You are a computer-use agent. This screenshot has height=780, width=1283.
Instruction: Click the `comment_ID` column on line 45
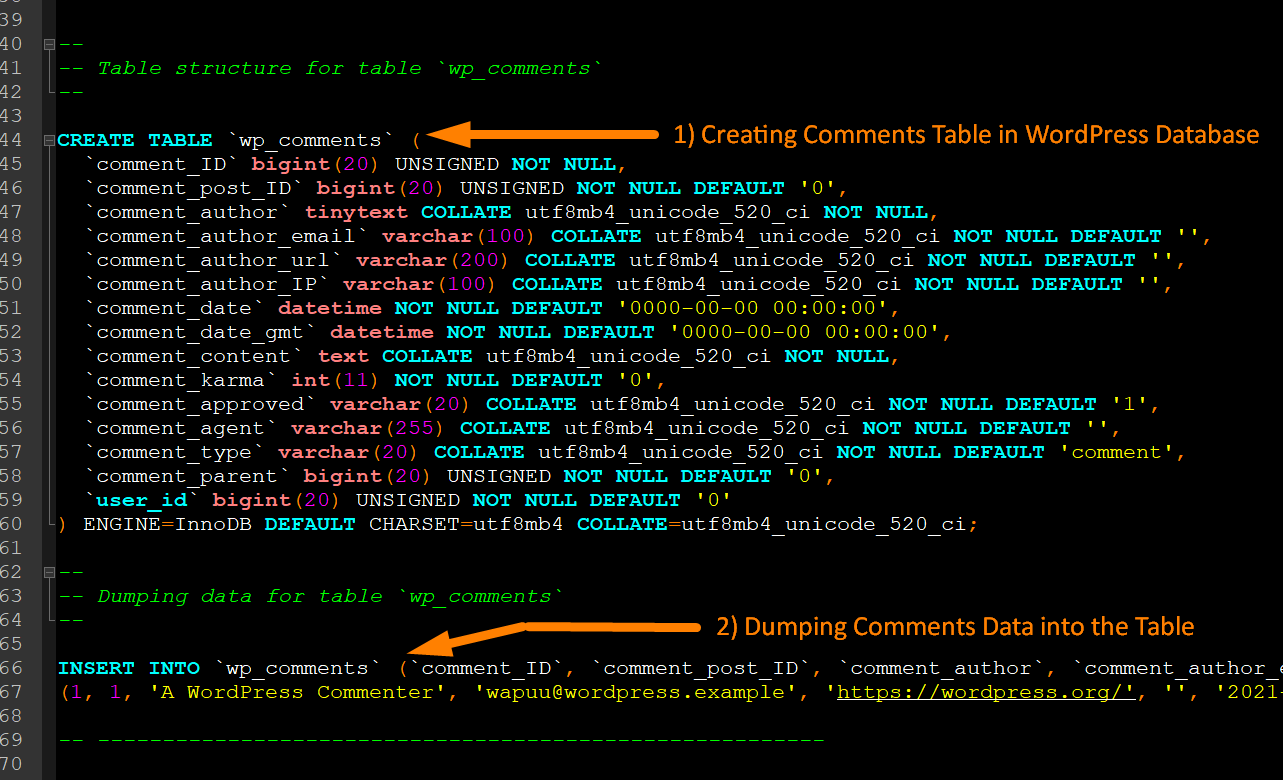coord(162,164)
